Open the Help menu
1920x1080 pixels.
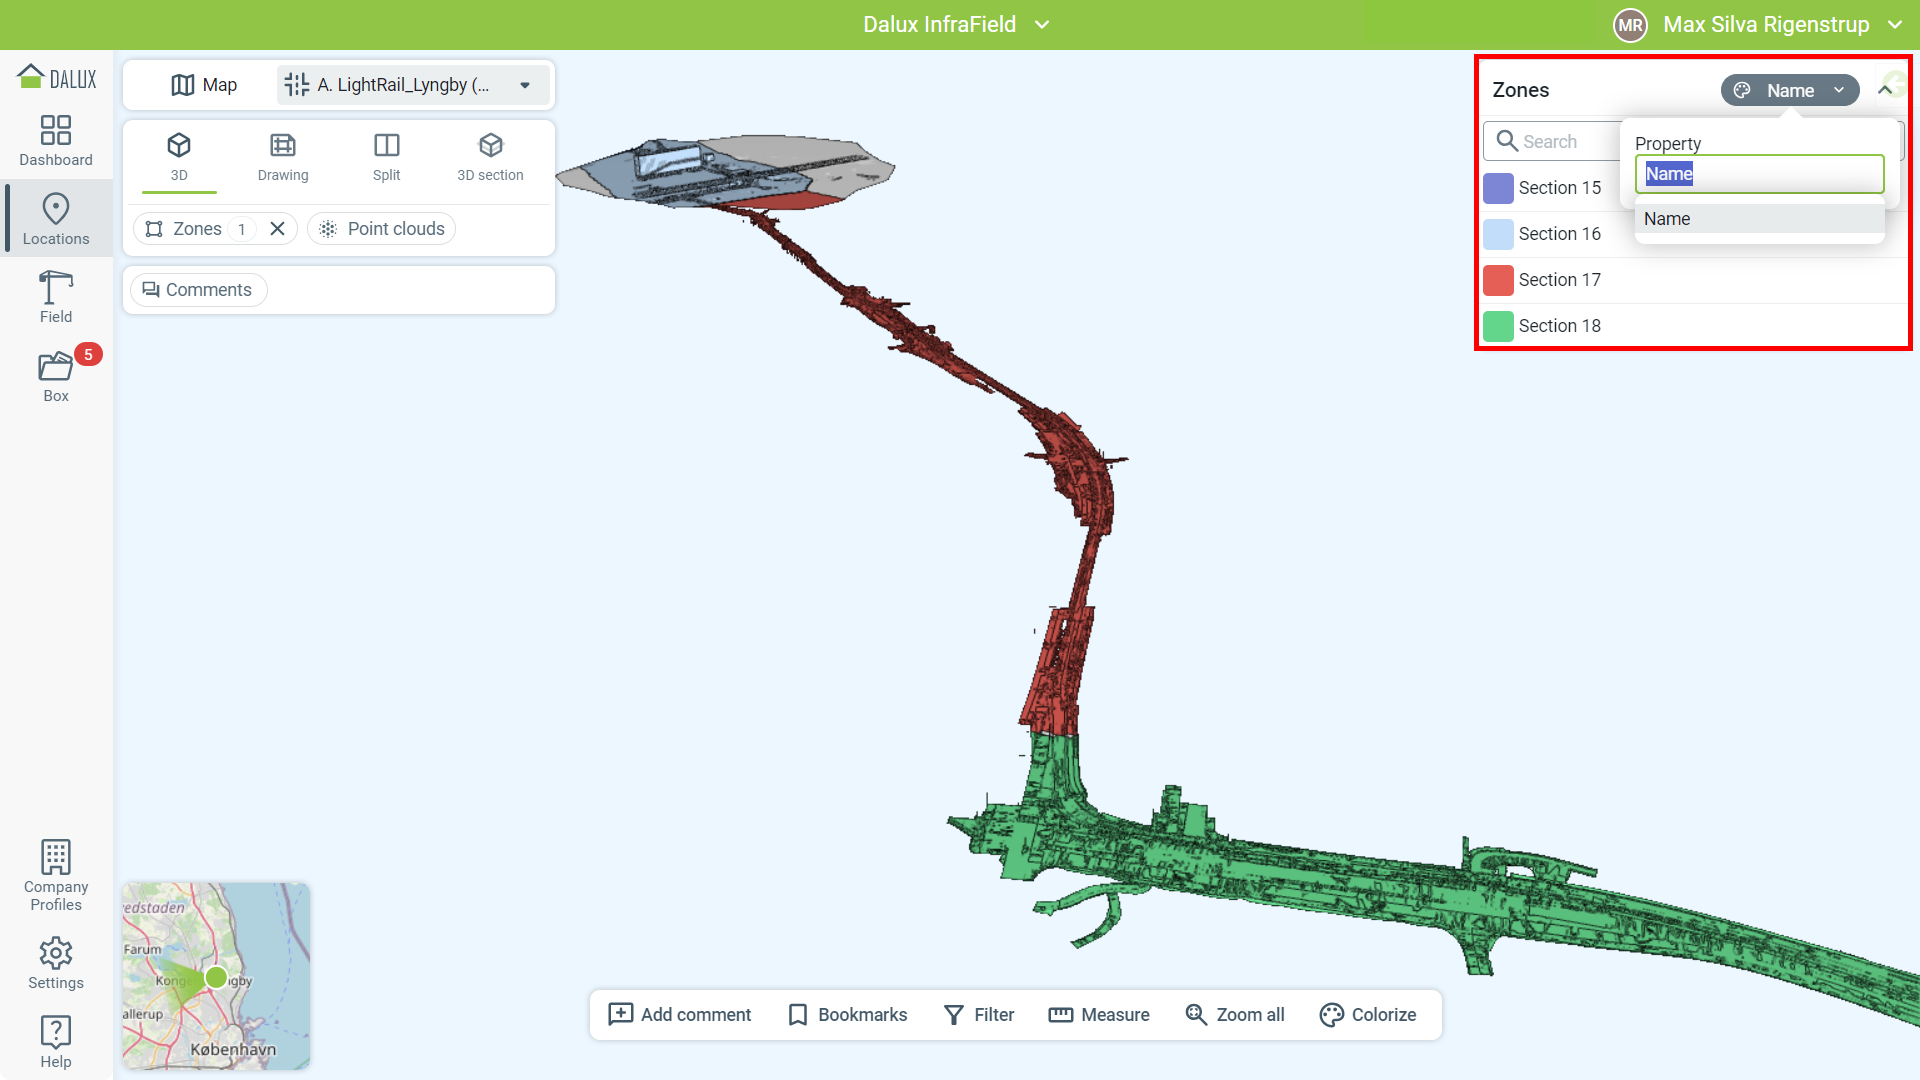point(56,1042)
